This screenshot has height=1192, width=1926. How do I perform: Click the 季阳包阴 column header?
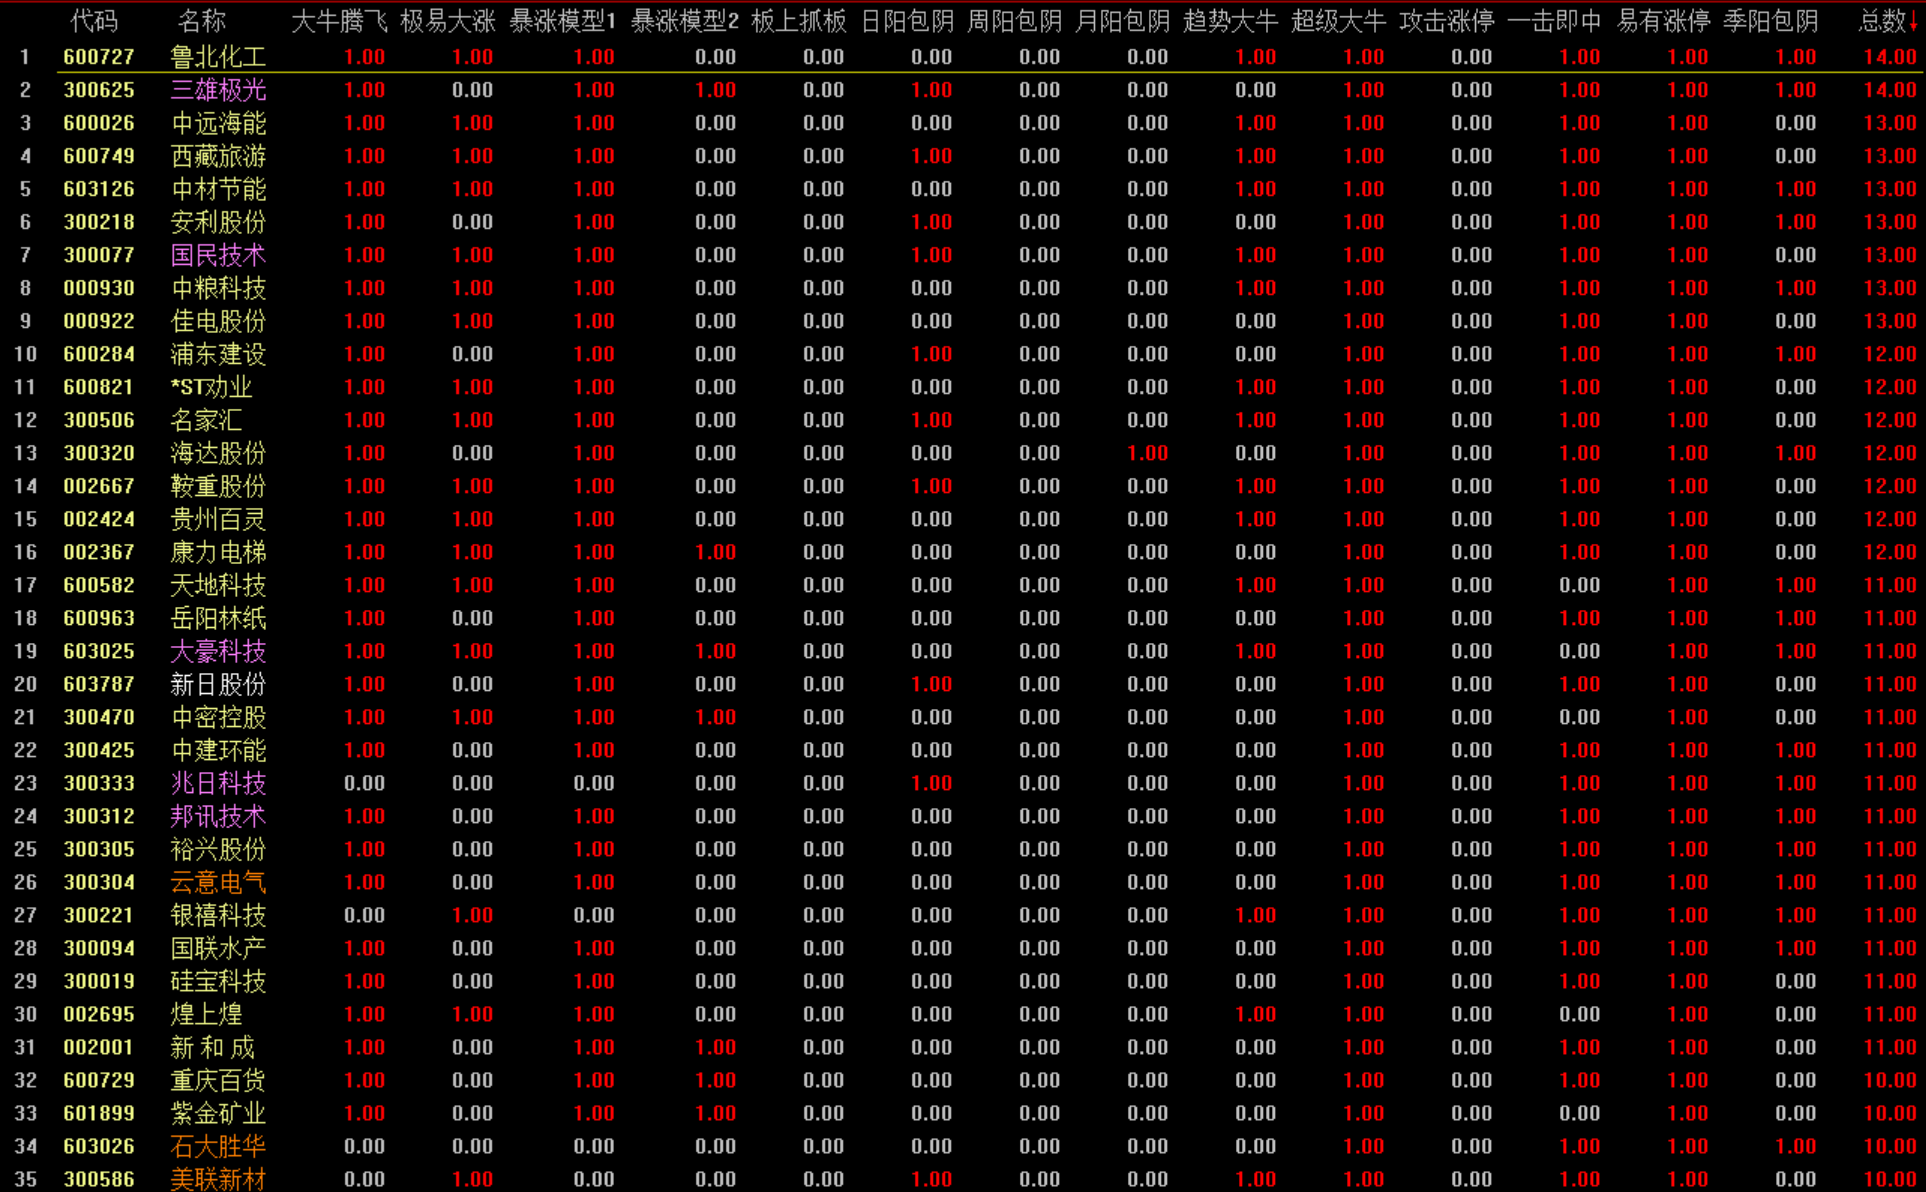tap(1771, 21)
